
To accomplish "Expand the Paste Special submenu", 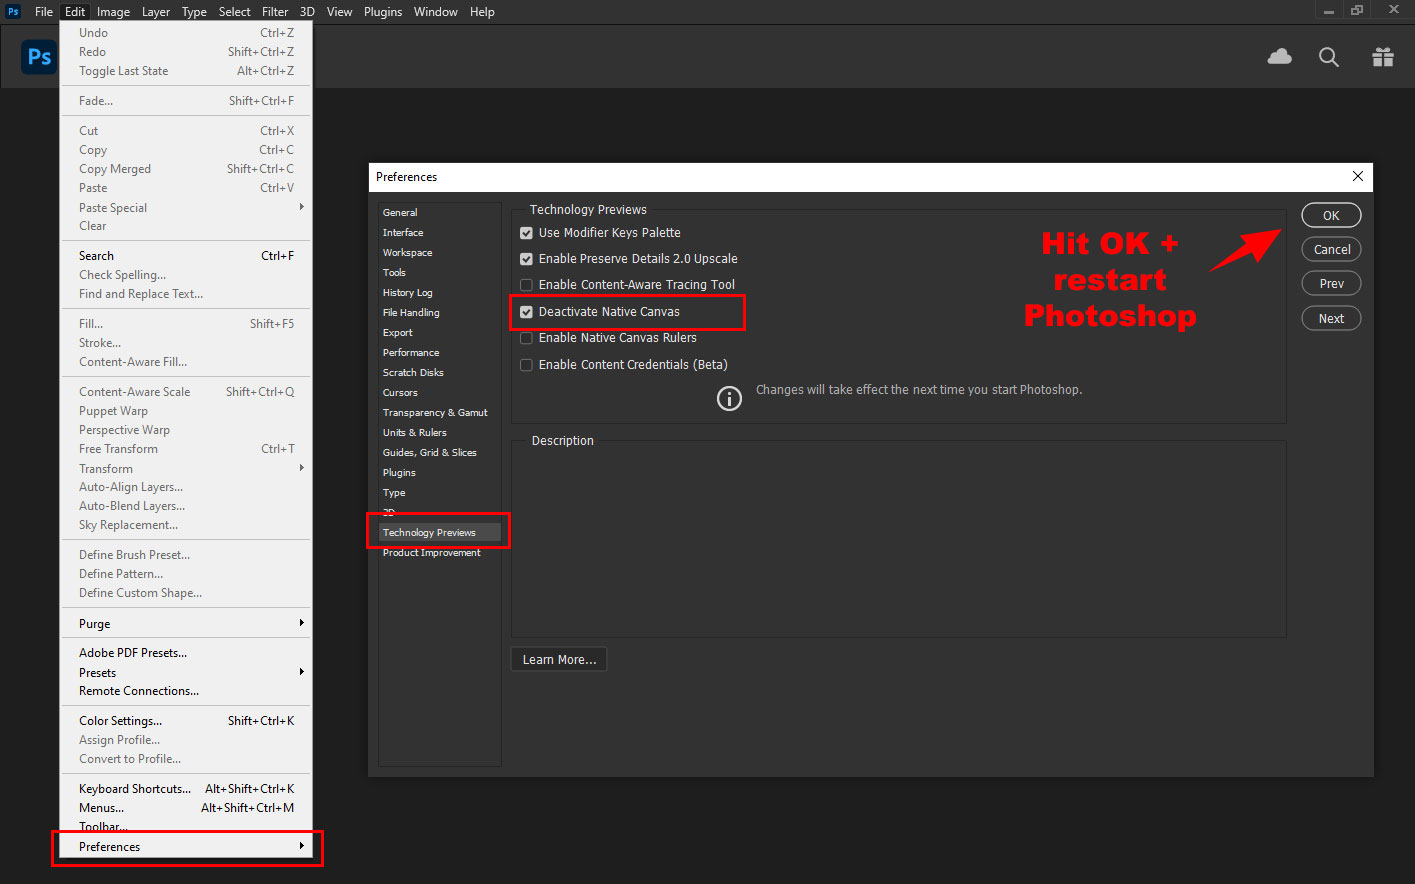I will pos(186,208).
